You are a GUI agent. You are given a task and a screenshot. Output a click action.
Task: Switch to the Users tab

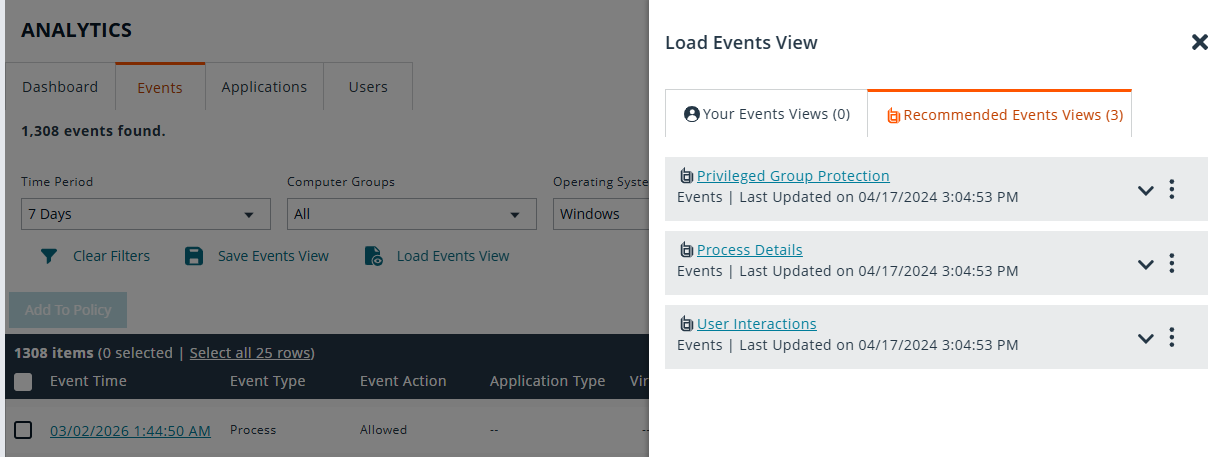click(x=368, y=87)
